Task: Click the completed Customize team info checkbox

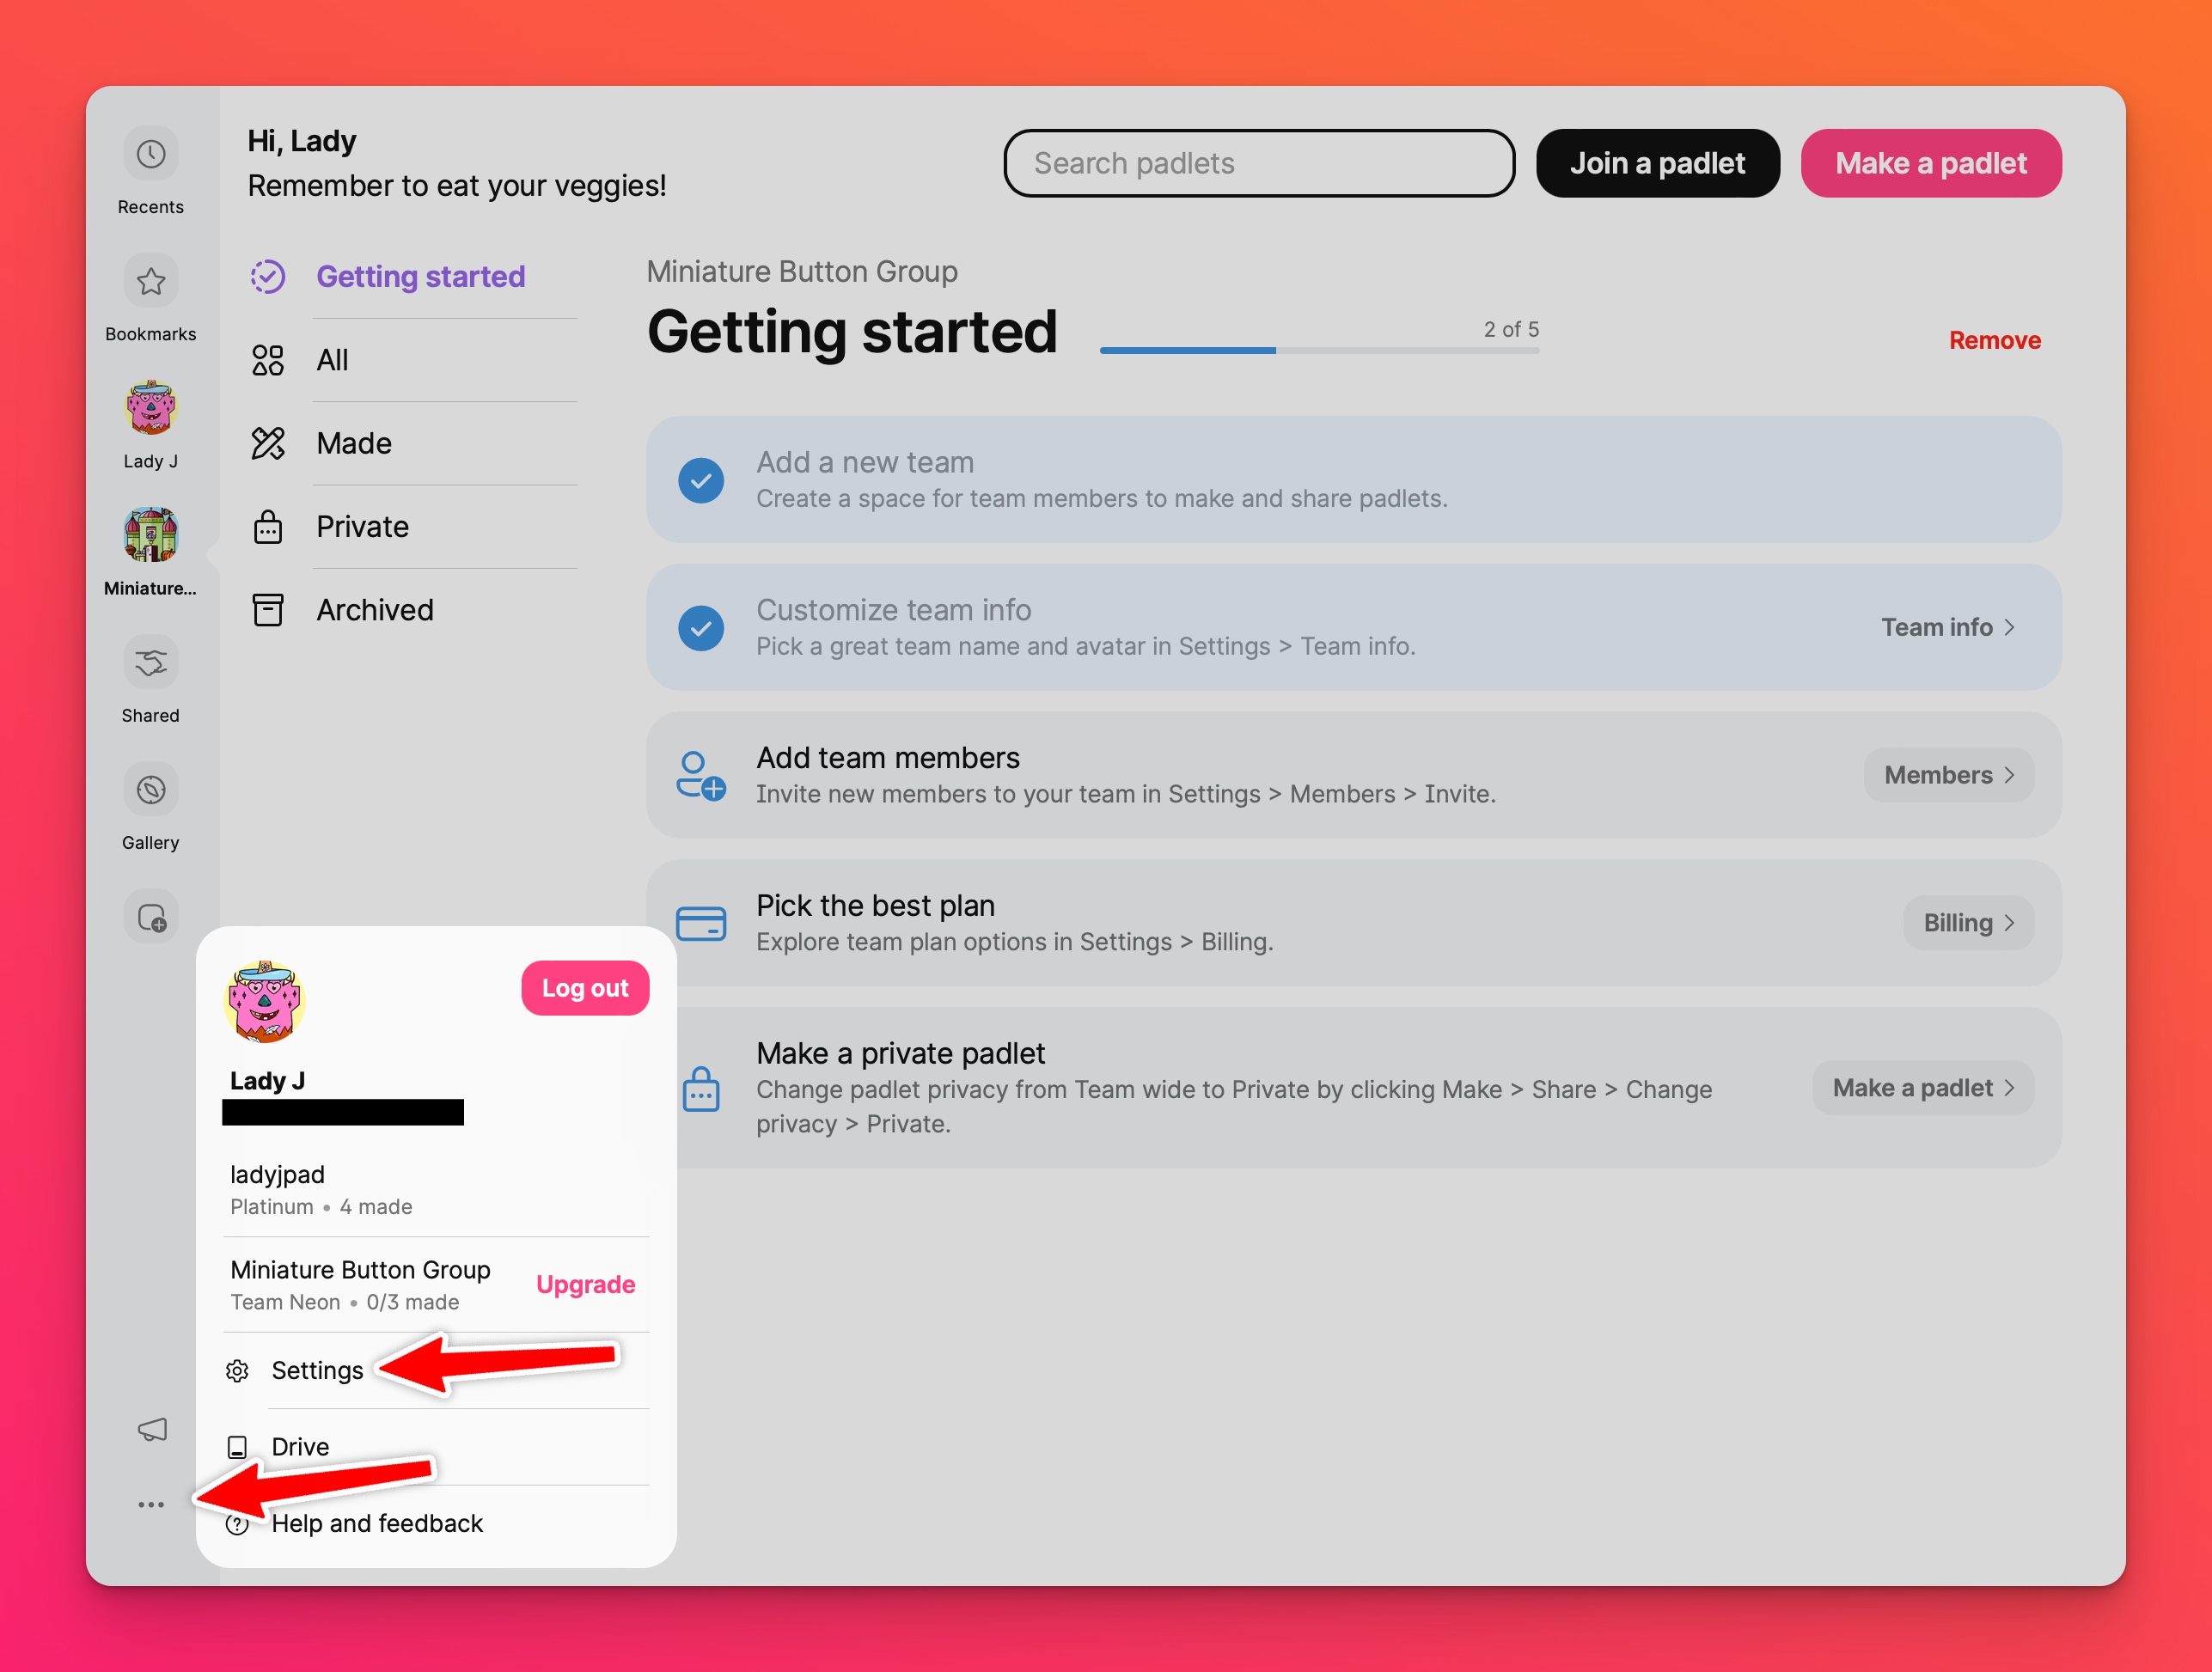Action: (700, 627)
